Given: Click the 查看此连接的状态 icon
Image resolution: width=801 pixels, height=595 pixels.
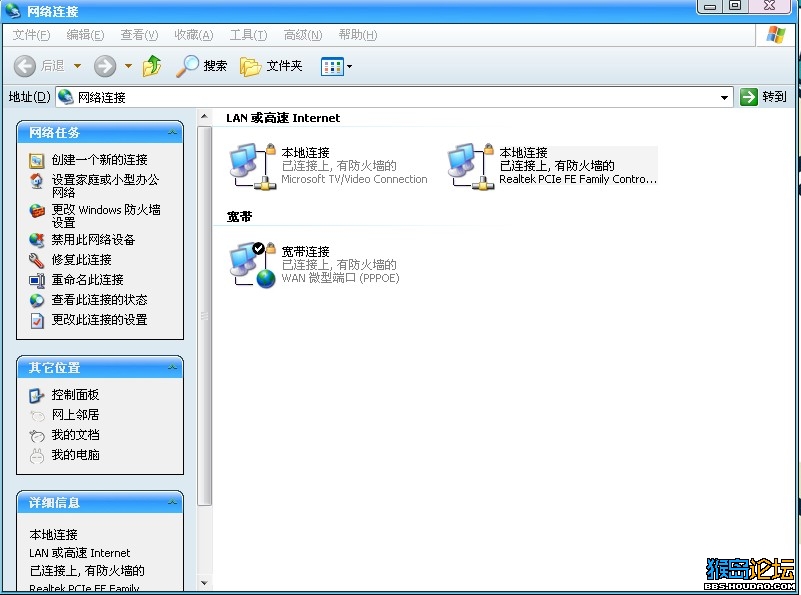Looking at the screenshot, I should click(36, 300).
